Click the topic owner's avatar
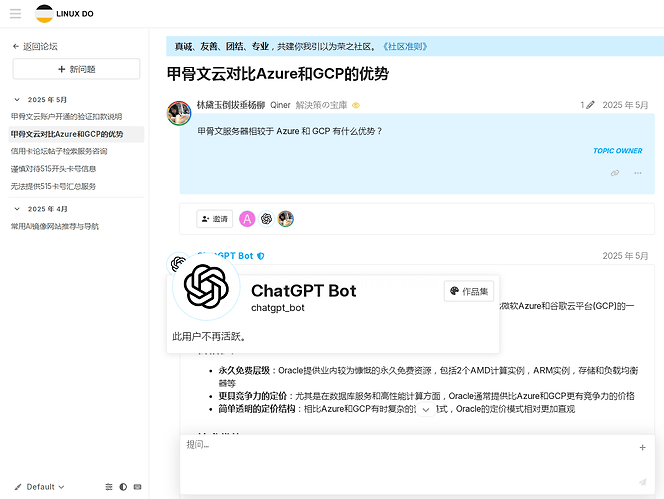Image resolution: width=664 pixels, height=499 pixels. click(x=179, y=114)
